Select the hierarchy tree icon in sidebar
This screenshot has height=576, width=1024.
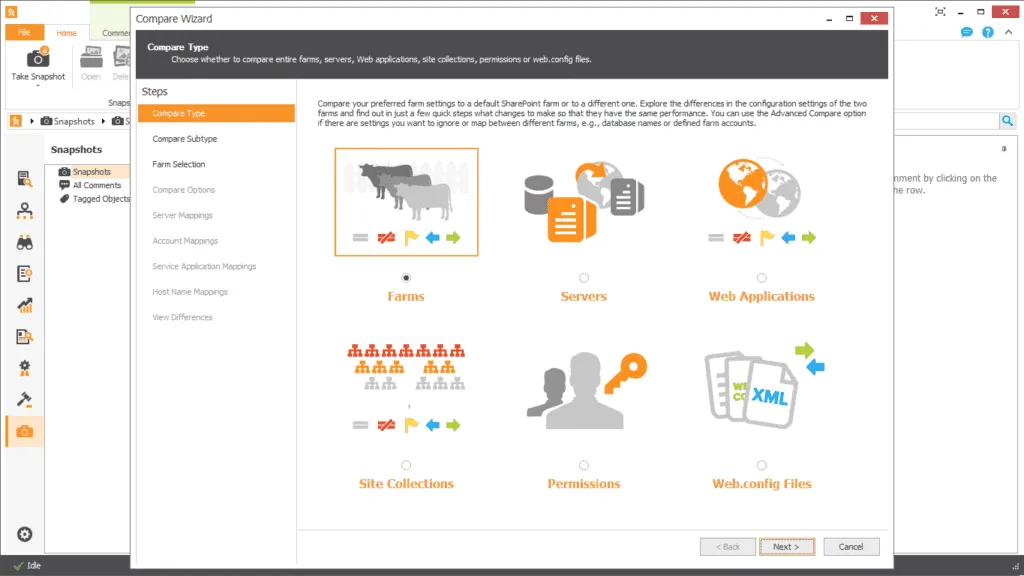point(25,211)
